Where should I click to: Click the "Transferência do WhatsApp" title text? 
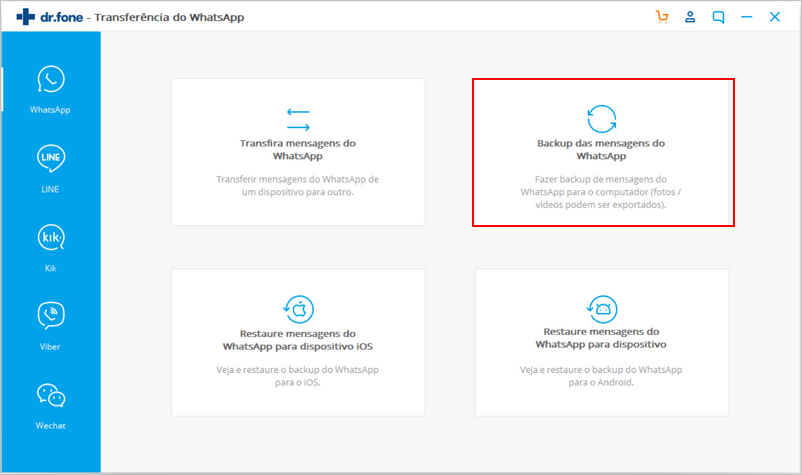tap(169, 17)
